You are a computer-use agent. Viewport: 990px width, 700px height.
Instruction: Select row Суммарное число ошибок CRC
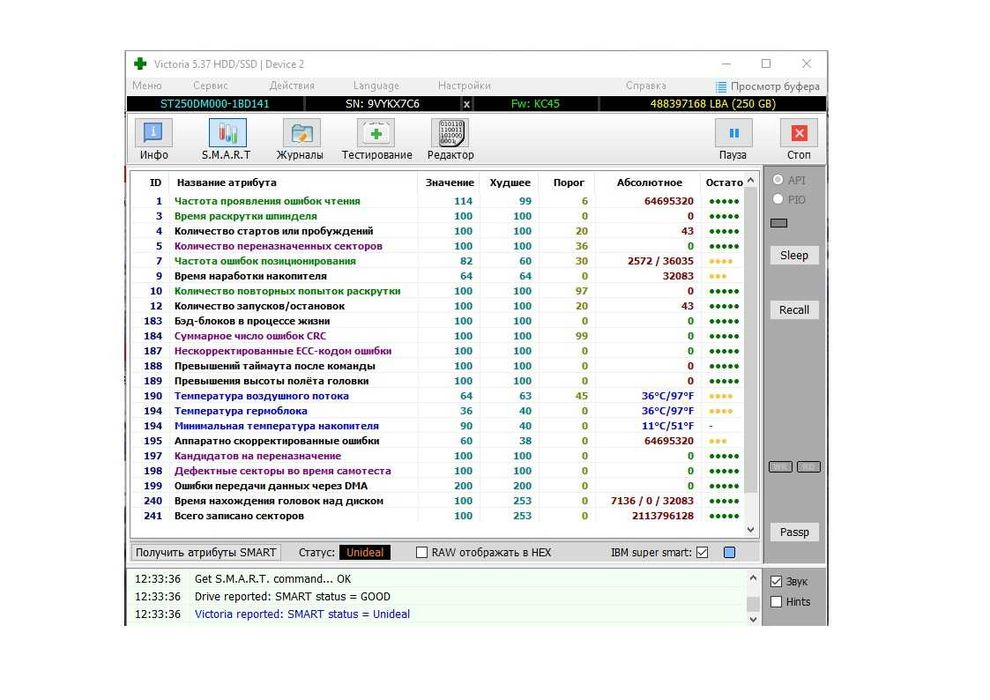(x=437, y=336)
